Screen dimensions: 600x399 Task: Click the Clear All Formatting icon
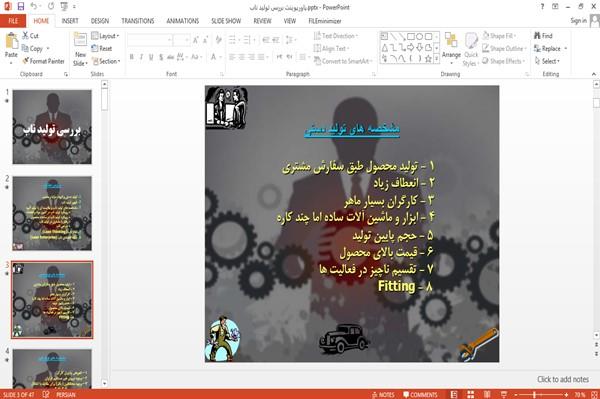[x=218, y=40]
